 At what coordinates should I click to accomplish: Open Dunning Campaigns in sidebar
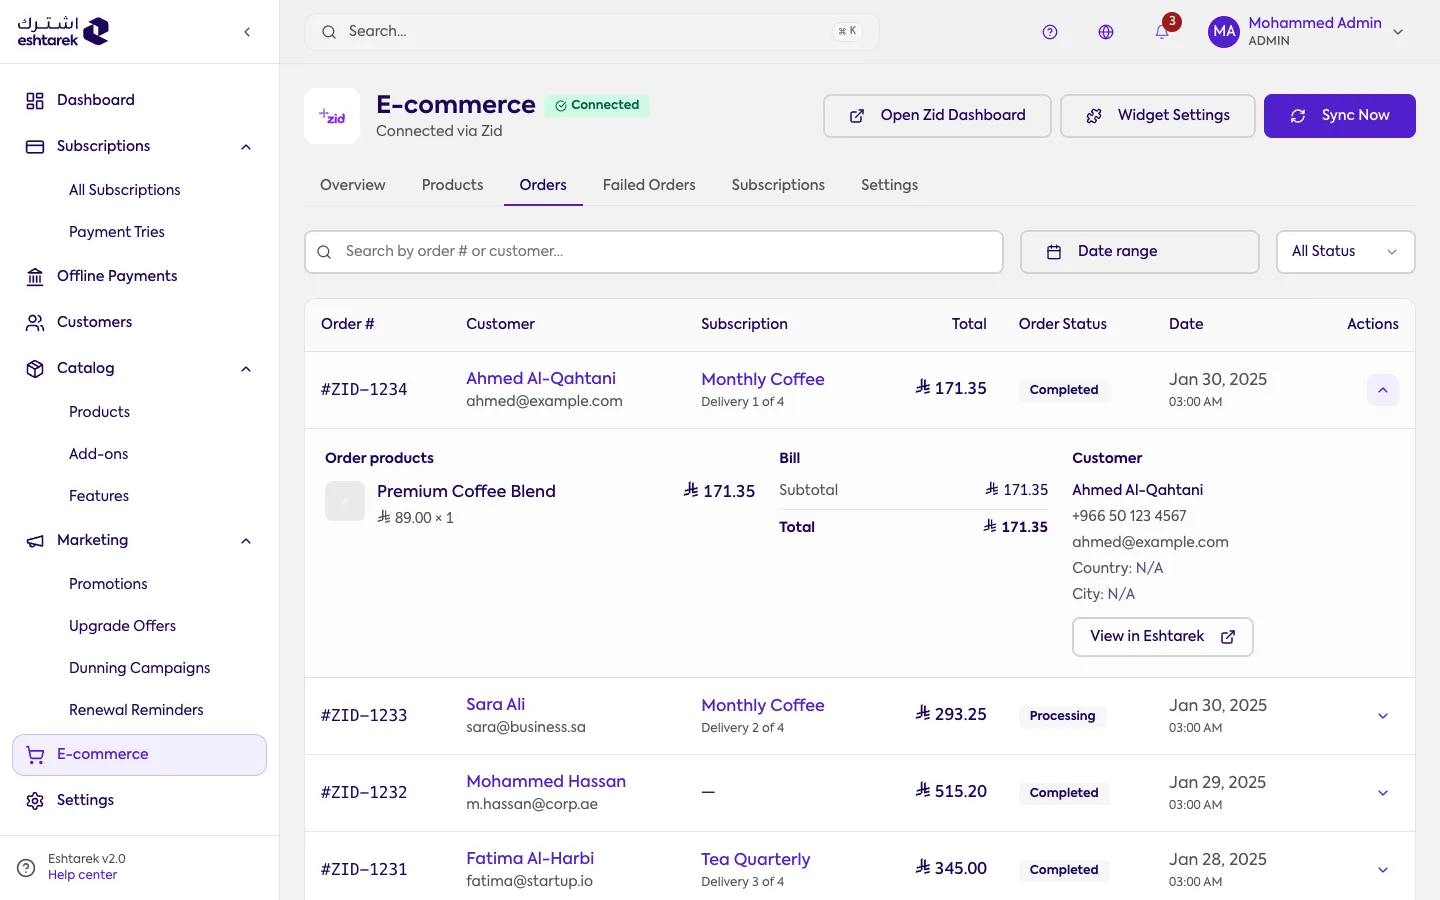pos(140,668)
